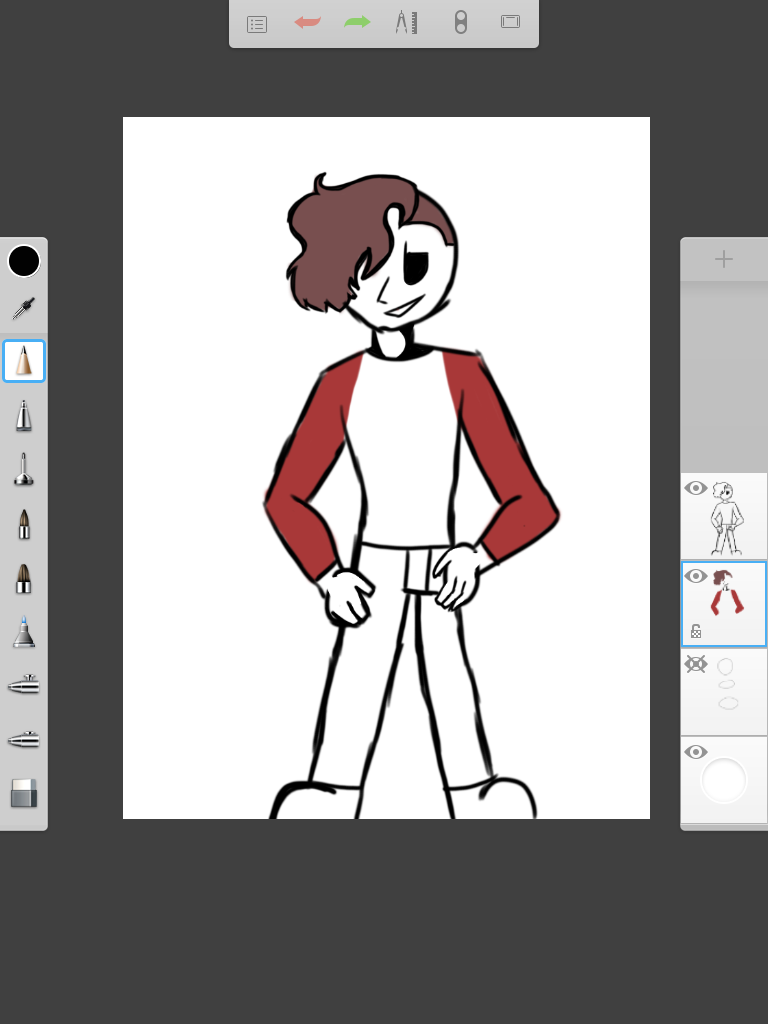Toggle visibility of the red color layer

click(x=696, y=576)
